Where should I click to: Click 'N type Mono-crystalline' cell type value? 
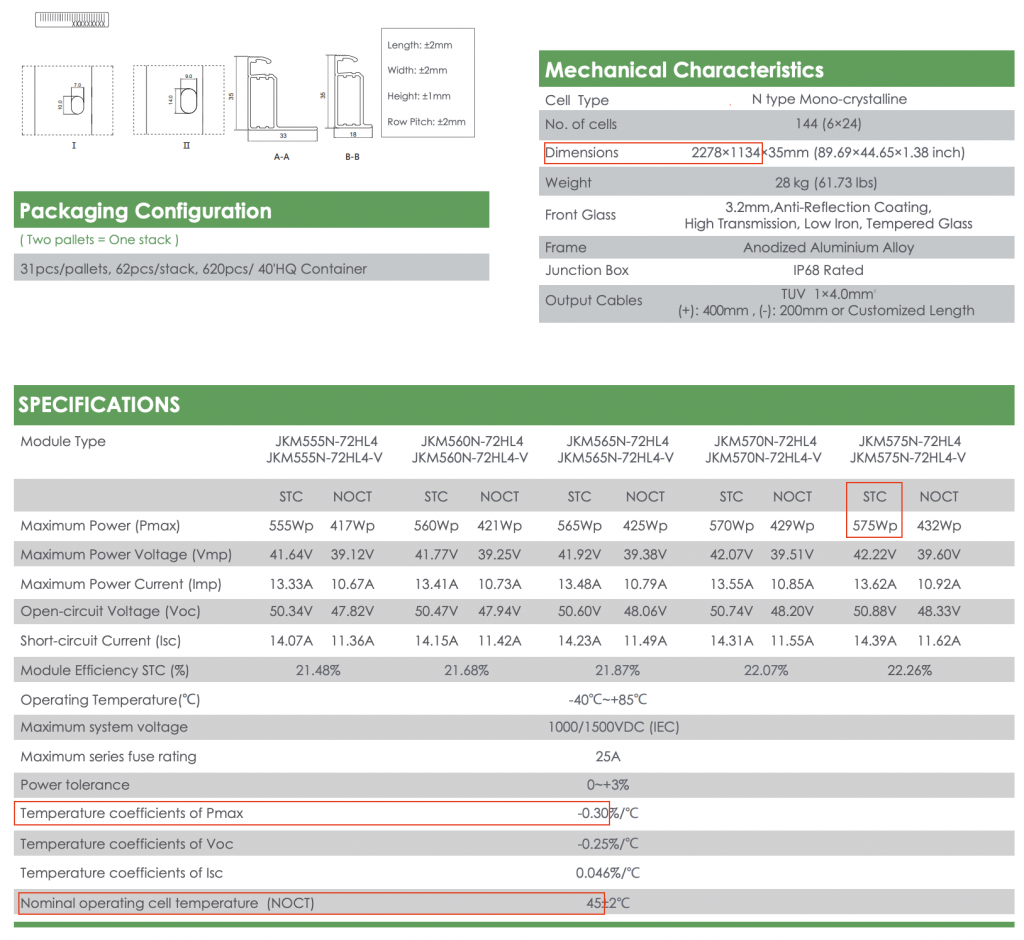click(829, 99)
